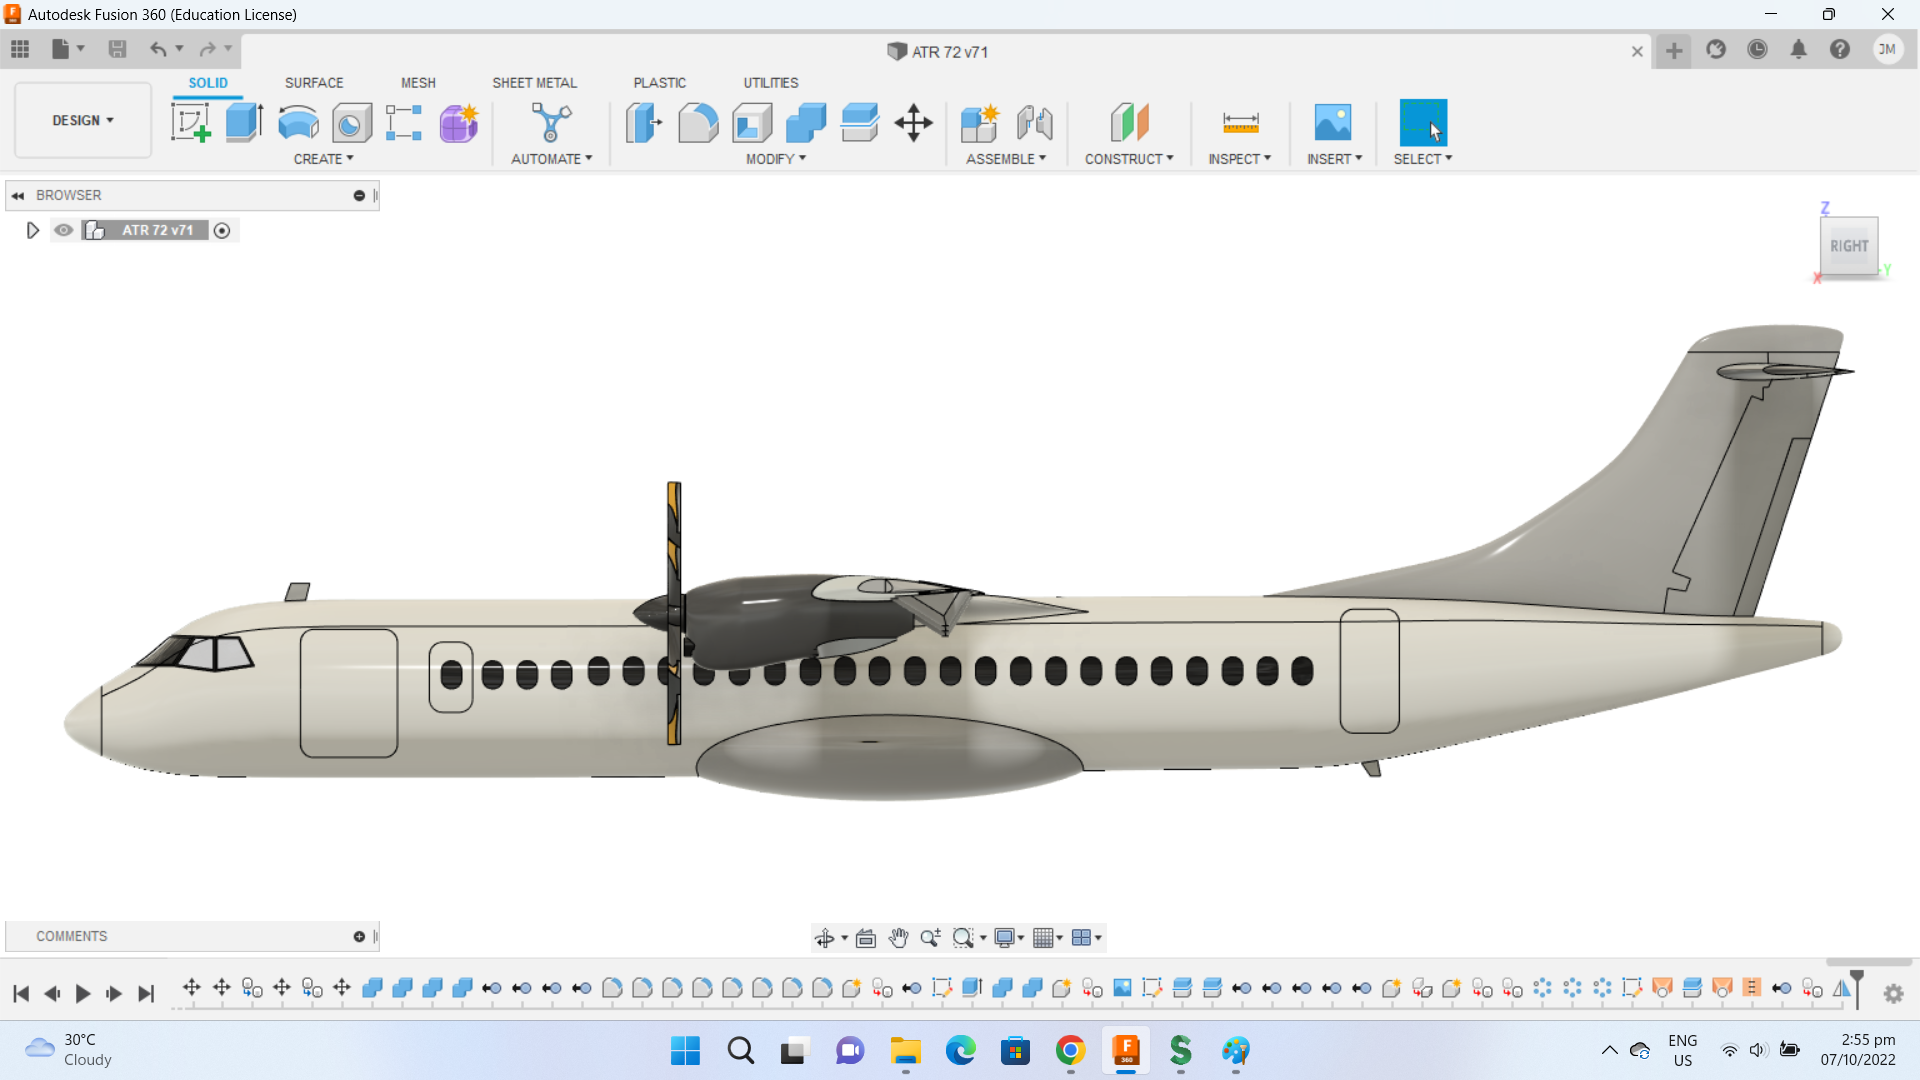The height and width of the screenshot is (1080, 1920).
Task: Open the DESIGN workspace dropdown
Action: pyautogui.click(x=83, y=120)
